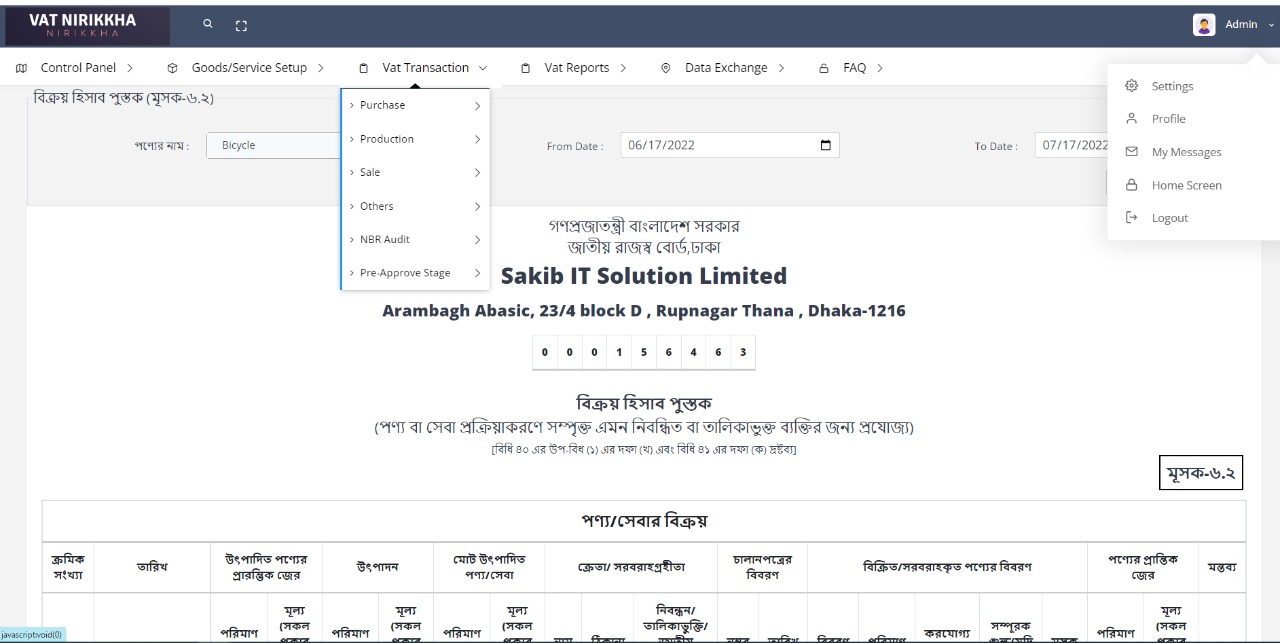Select Sale from the Vat Transaction menu
Viewport: 1280px width, 643px height.
[369, 172]
